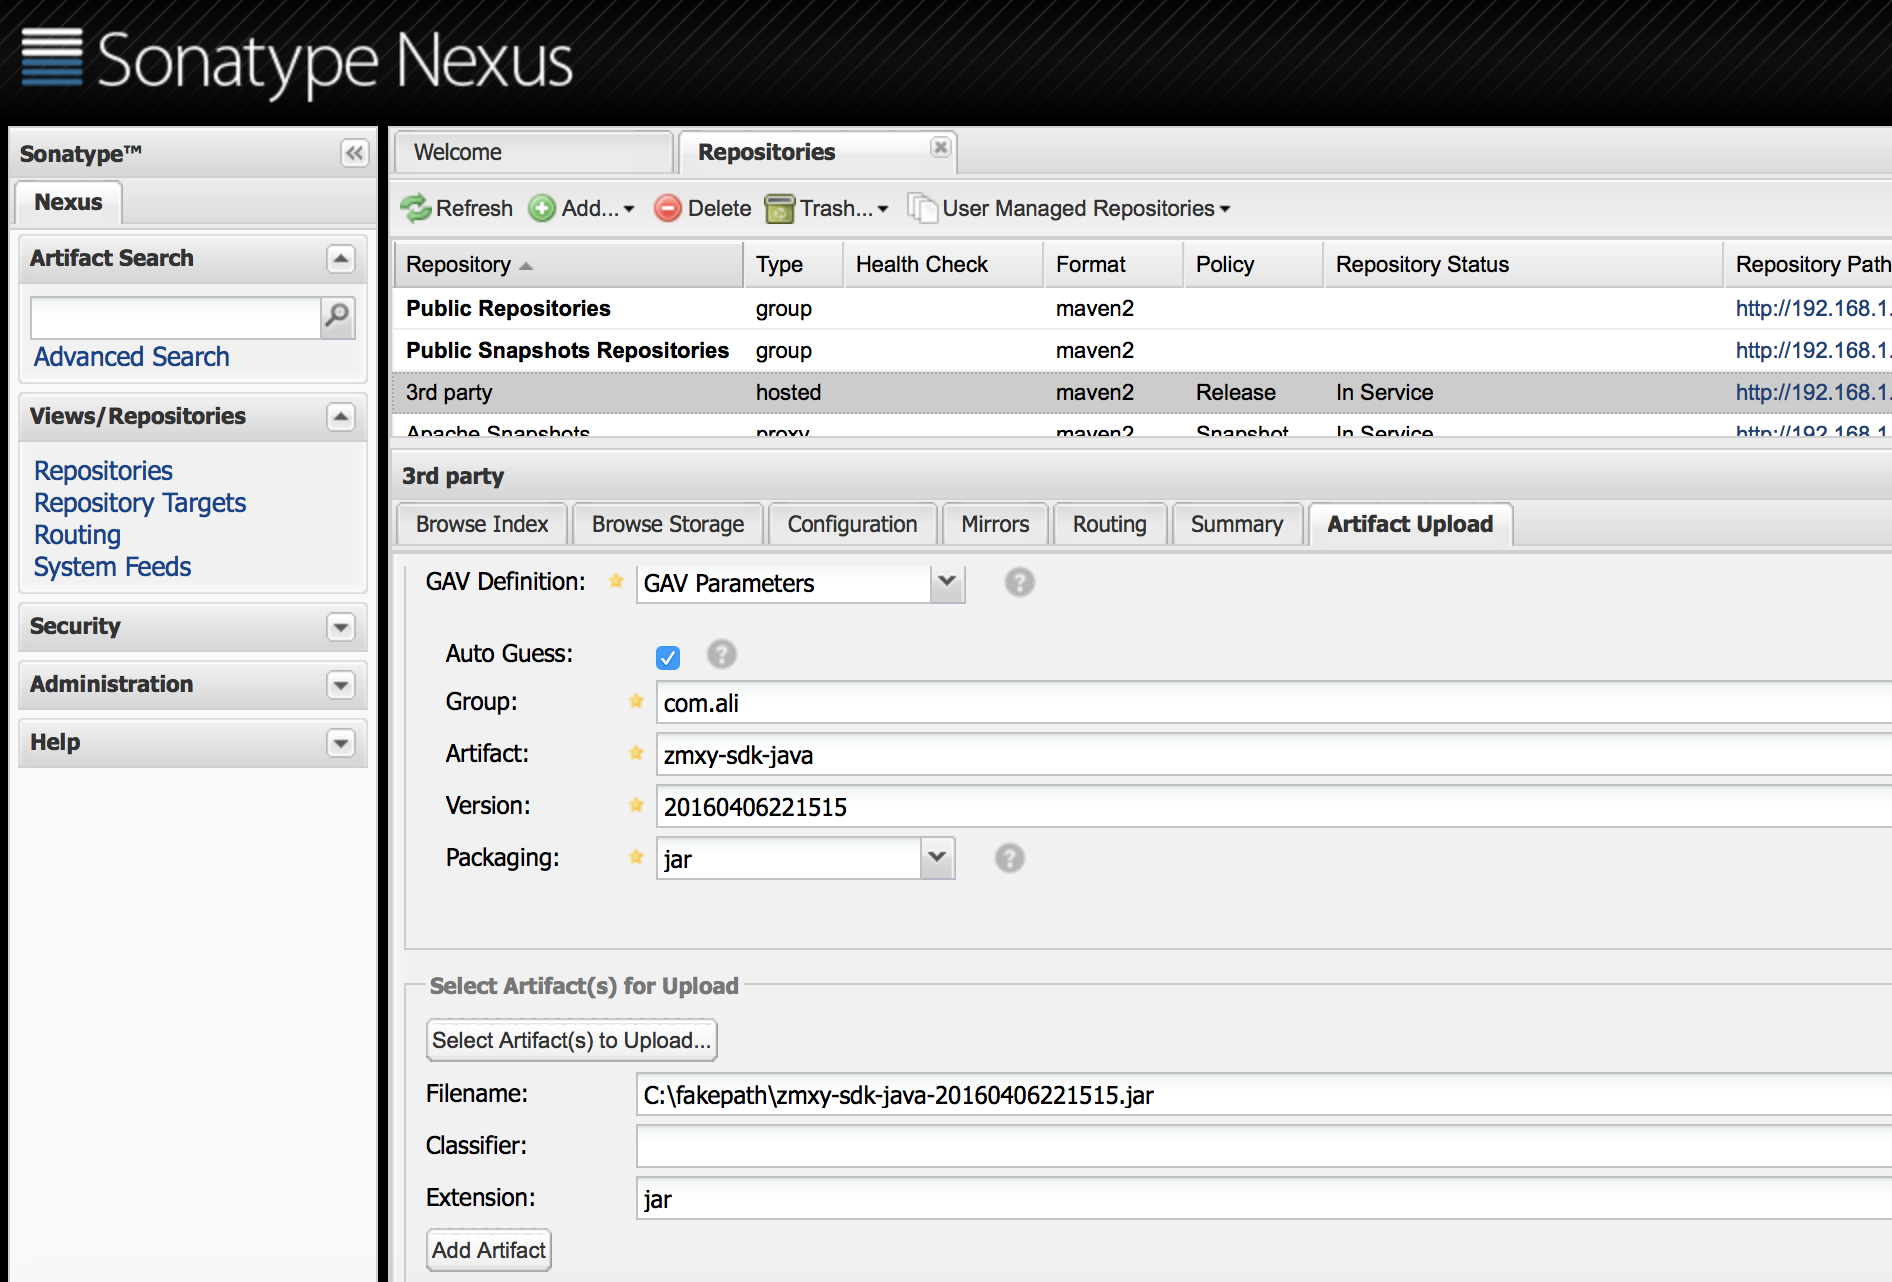Collapse the Views/Repositories panel
Viewport: 1892px width, 1282px height.
tap(341, 417)
